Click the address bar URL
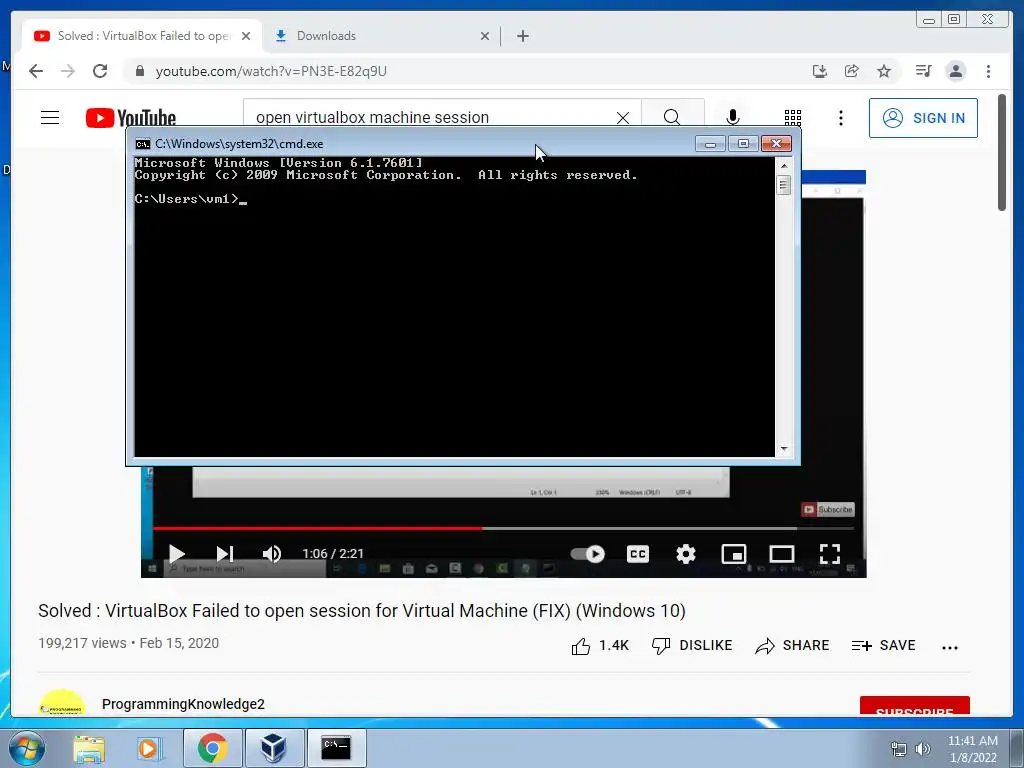The width and height of the screenshot is (1024, 768). click(x=271, y=71)
